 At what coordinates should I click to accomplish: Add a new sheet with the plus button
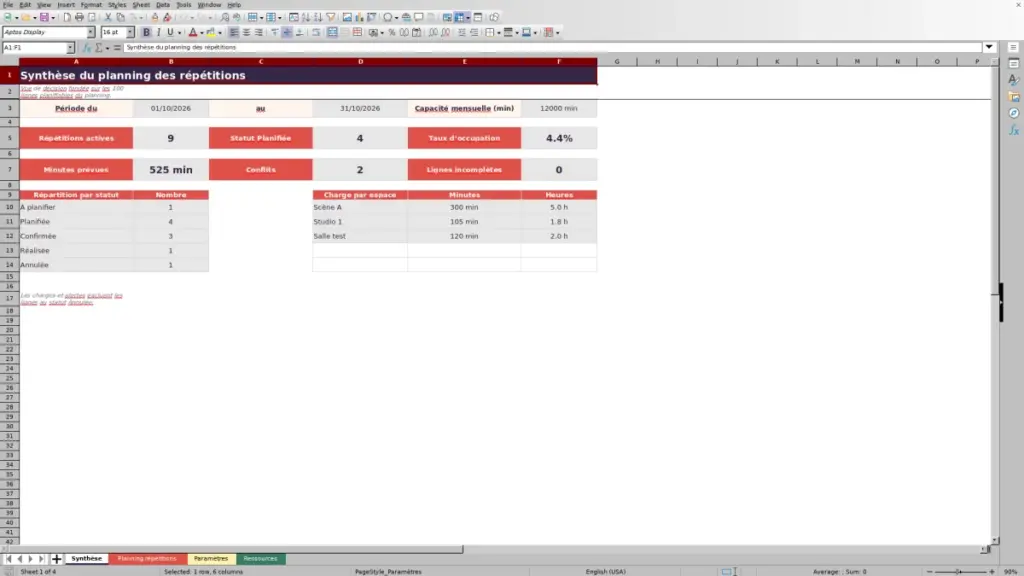[x=56, y=559]
